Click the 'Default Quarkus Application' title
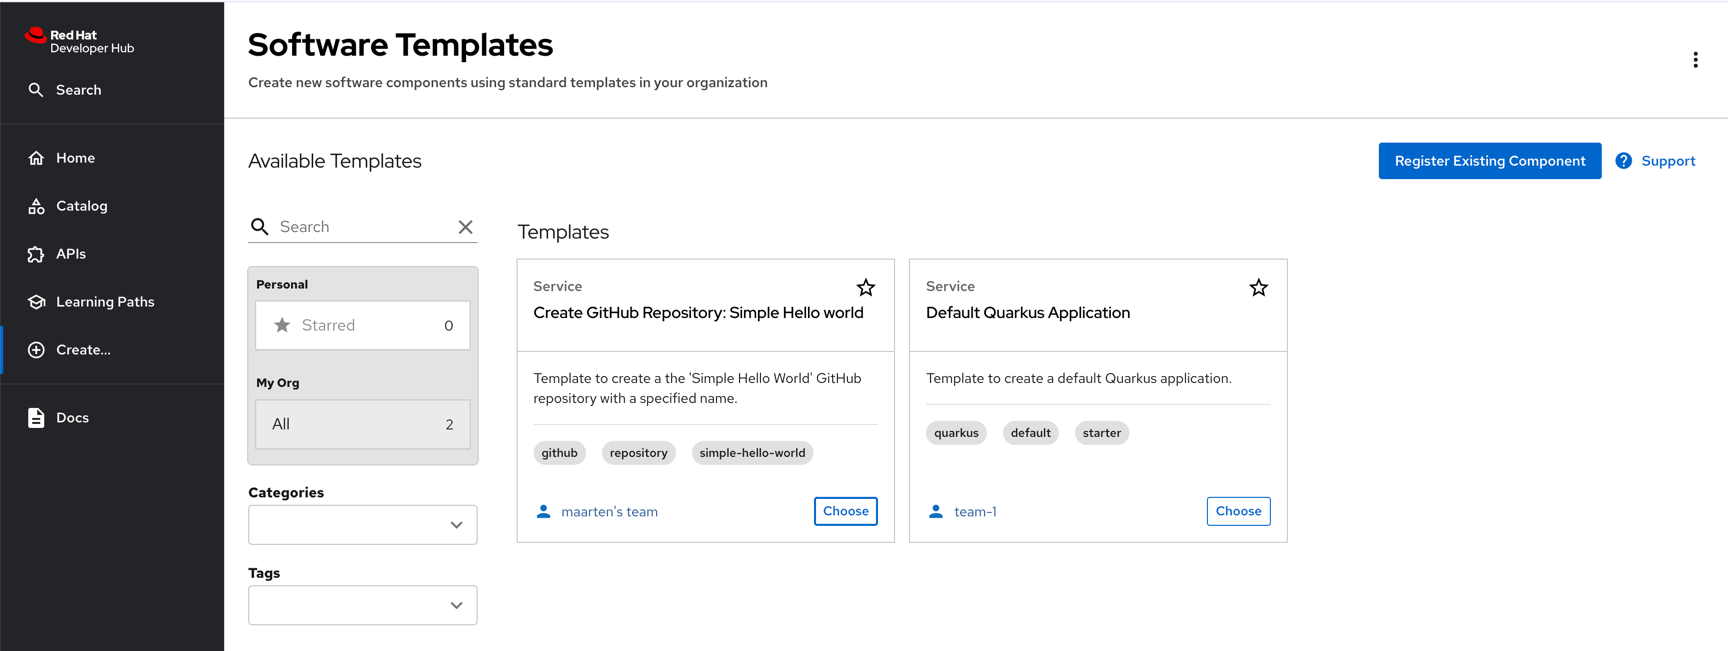Screen dimensions: 1728x651 pyautogui.click(x=1028, y=313)
